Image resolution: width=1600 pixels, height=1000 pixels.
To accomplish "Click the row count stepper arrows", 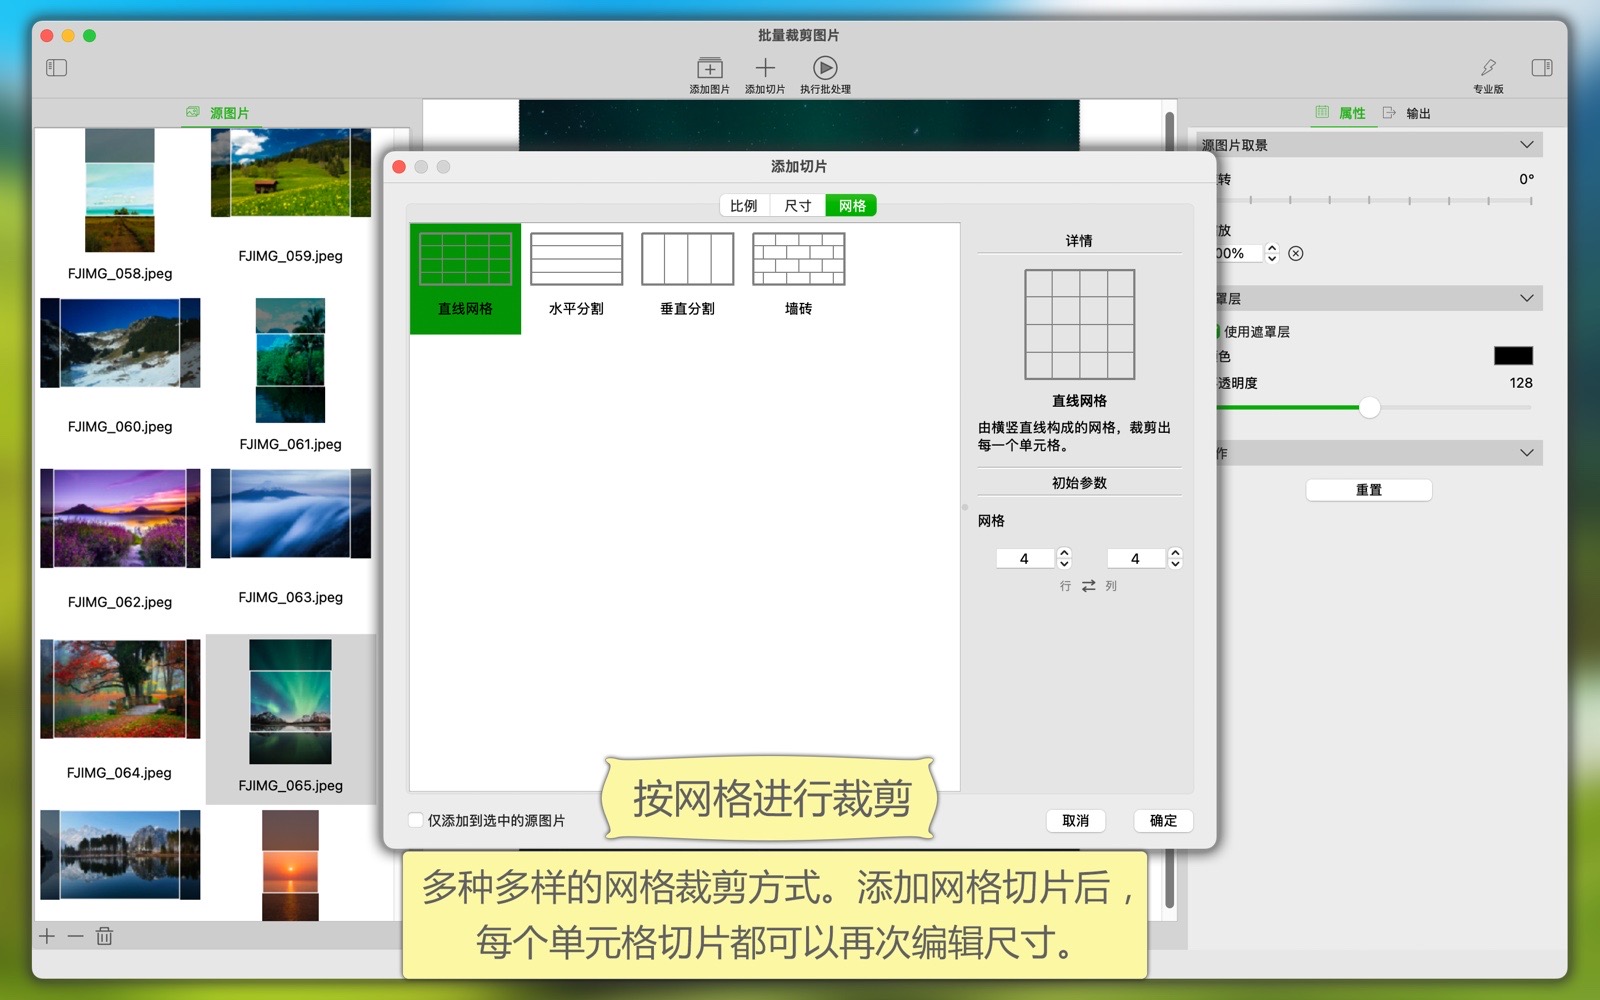I will click(x=1064, y=558).
